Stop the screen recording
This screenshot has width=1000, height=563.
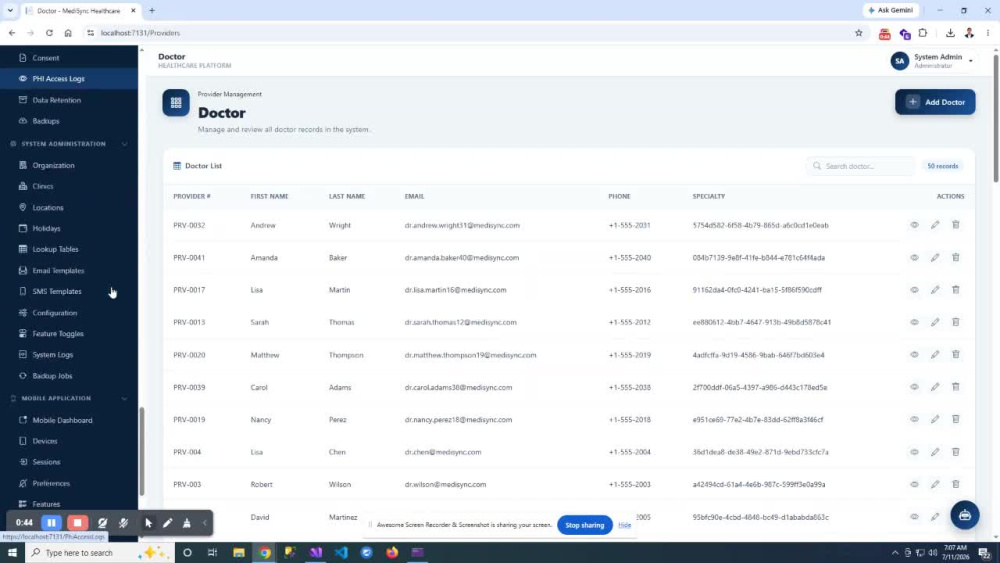pos(77,523)
